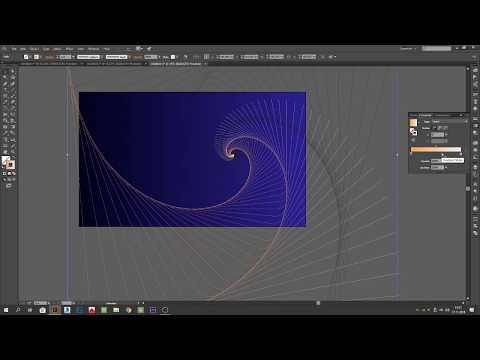Open the Window menu
This screenshot has width=480, height=360.
point(94,49)
